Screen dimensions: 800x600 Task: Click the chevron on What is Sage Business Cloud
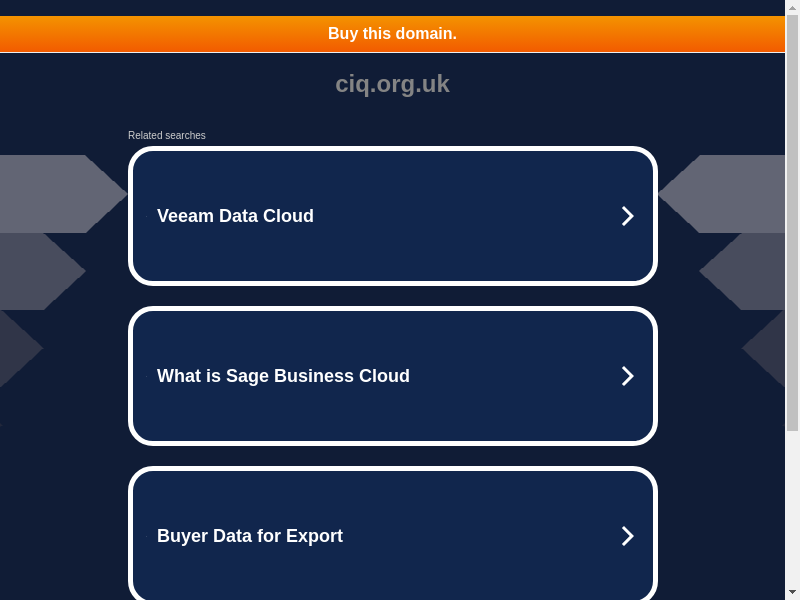coord(627,376)
